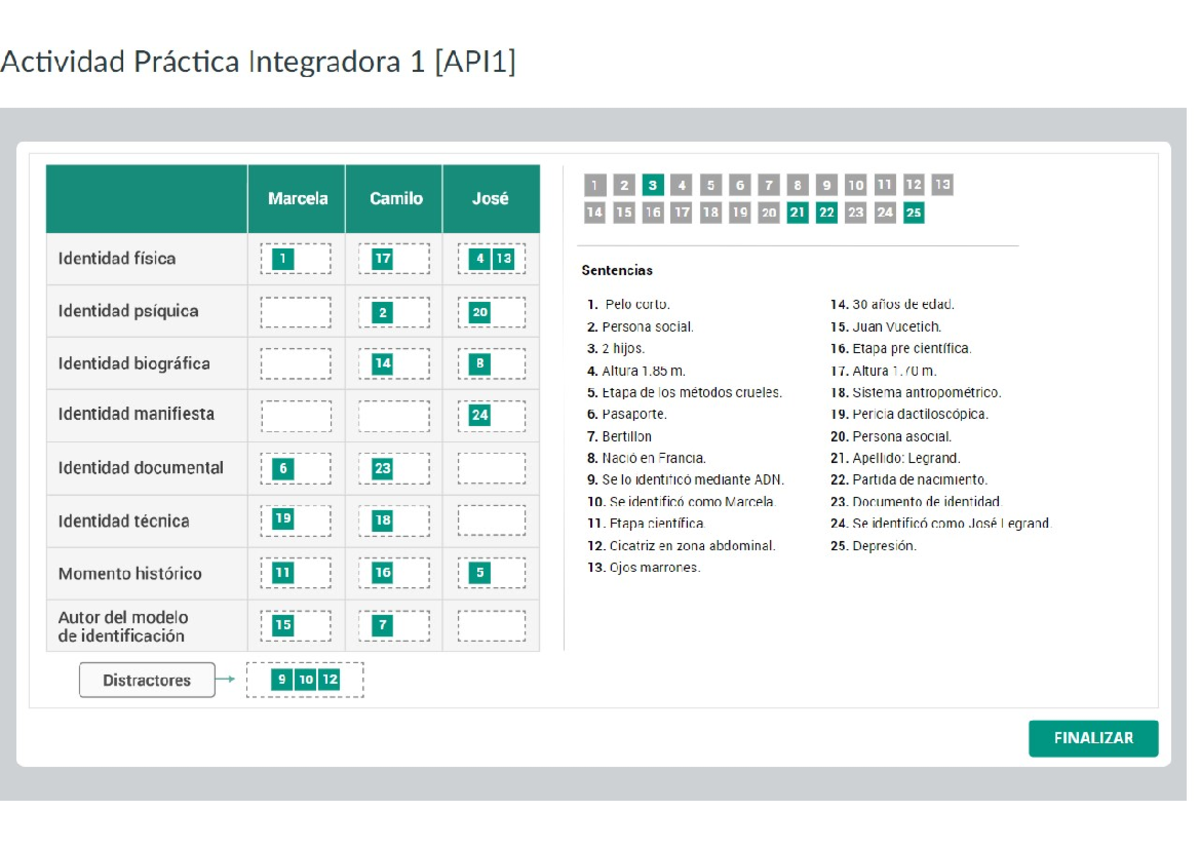
Task: Click Camilo's empty Identidad manifiesta slot
Action: 394,415
